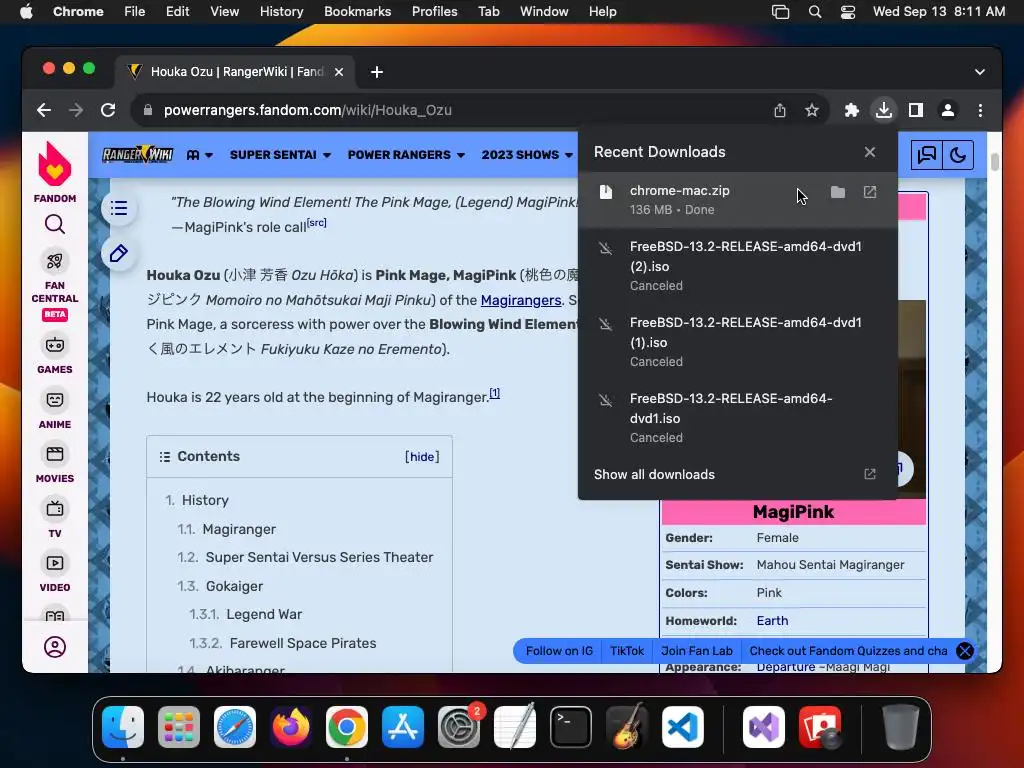1024x768 pixels.
Task: Open the TikTok link in bottom bar
Action: [x=627, y=651]
